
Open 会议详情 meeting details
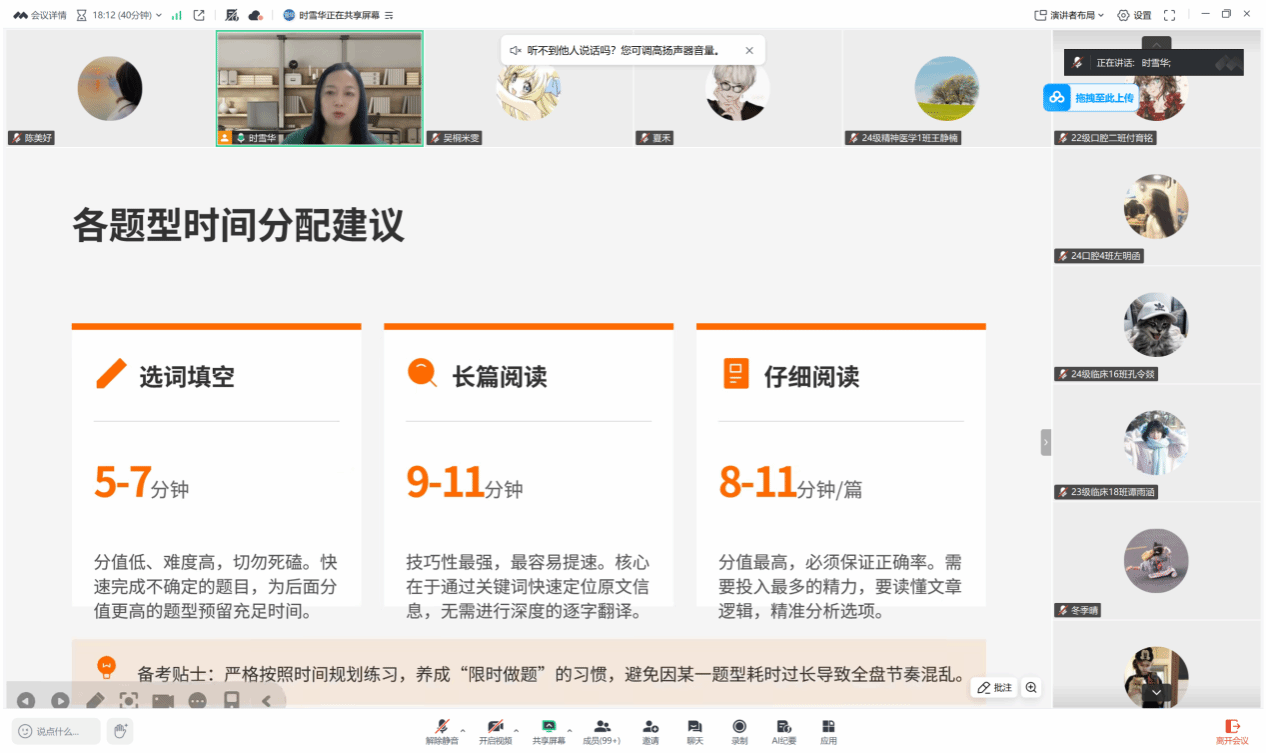point(40,15)
